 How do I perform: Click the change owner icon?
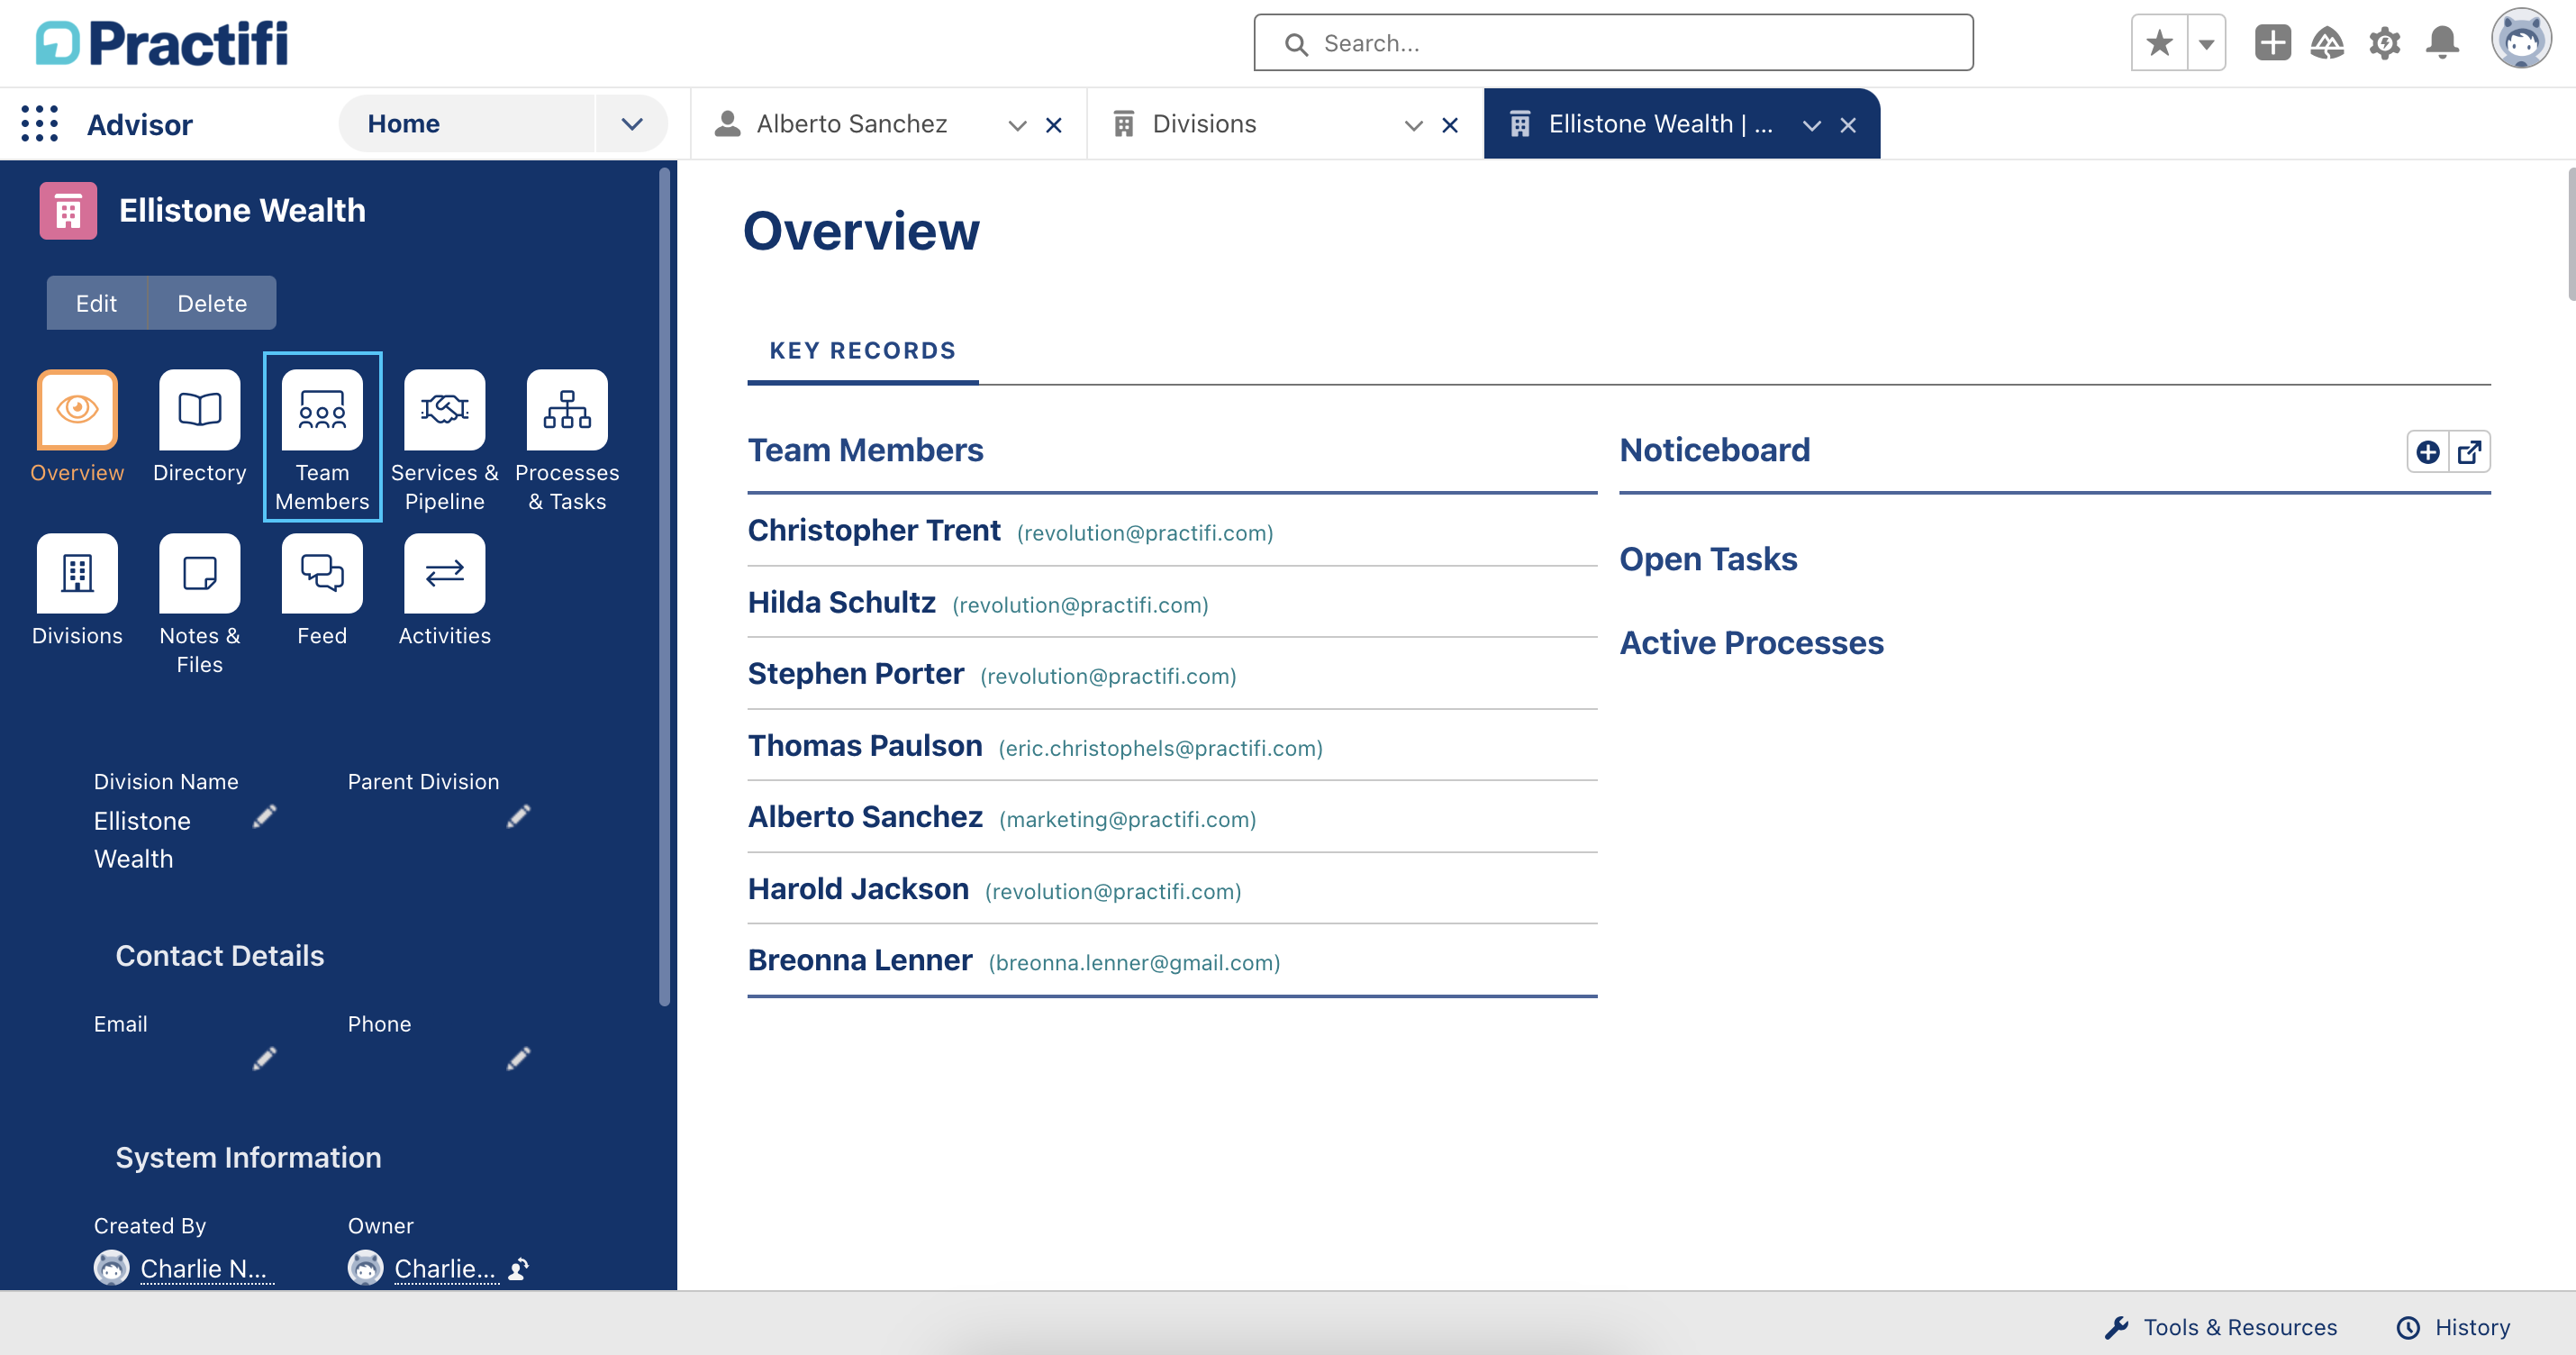(518, 1269)
